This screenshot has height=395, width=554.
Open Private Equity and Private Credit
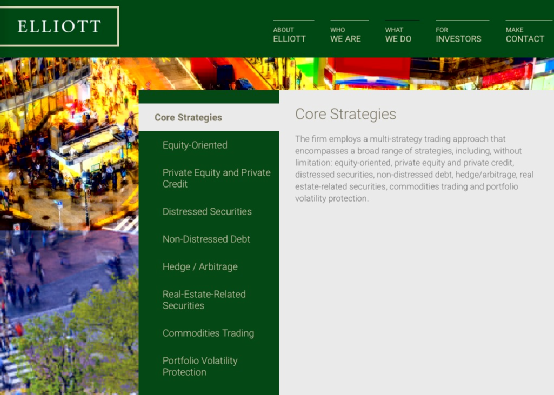click(216, 178)
